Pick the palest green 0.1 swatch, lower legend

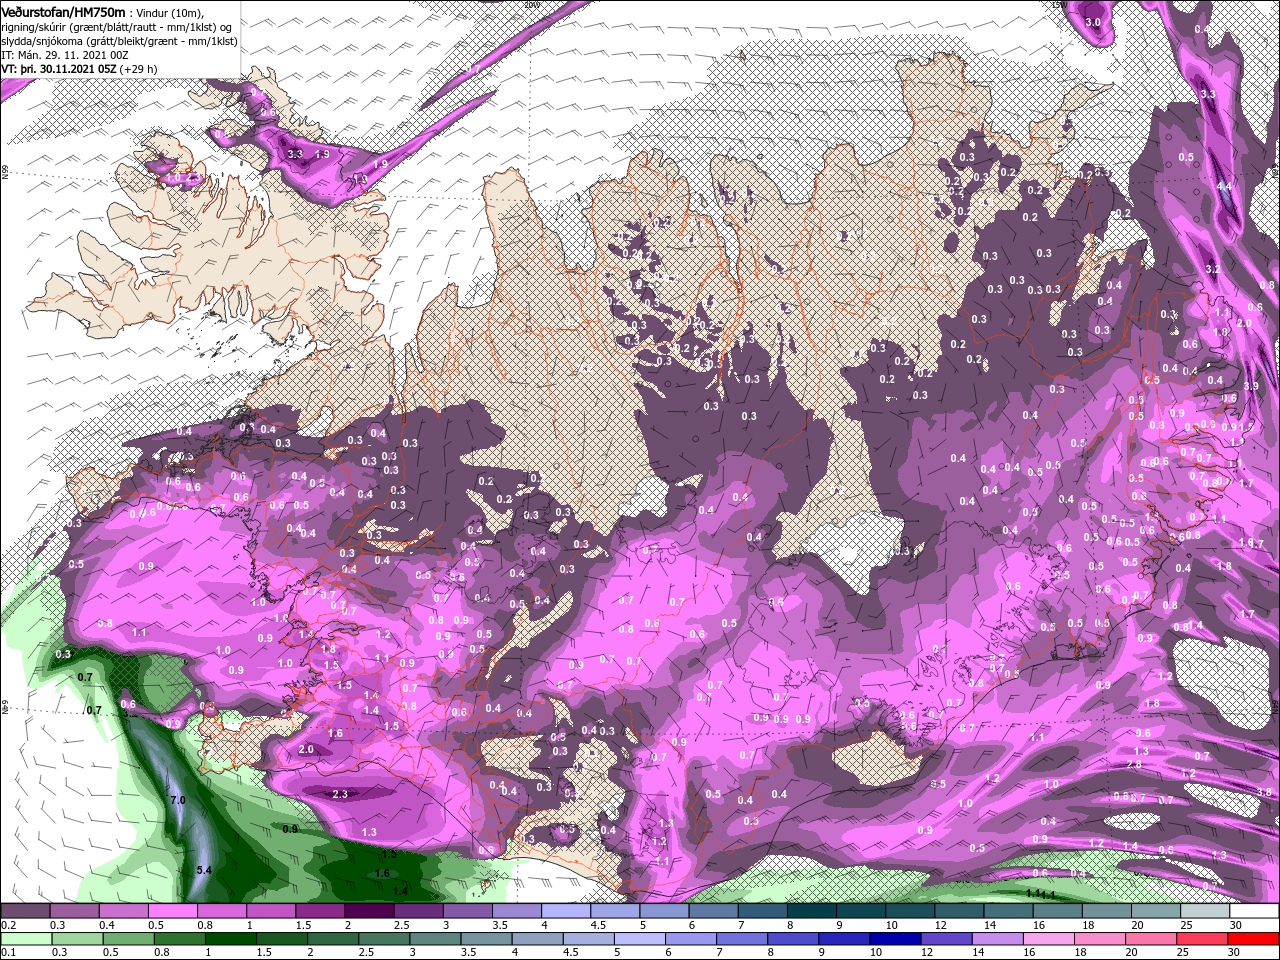27,939
